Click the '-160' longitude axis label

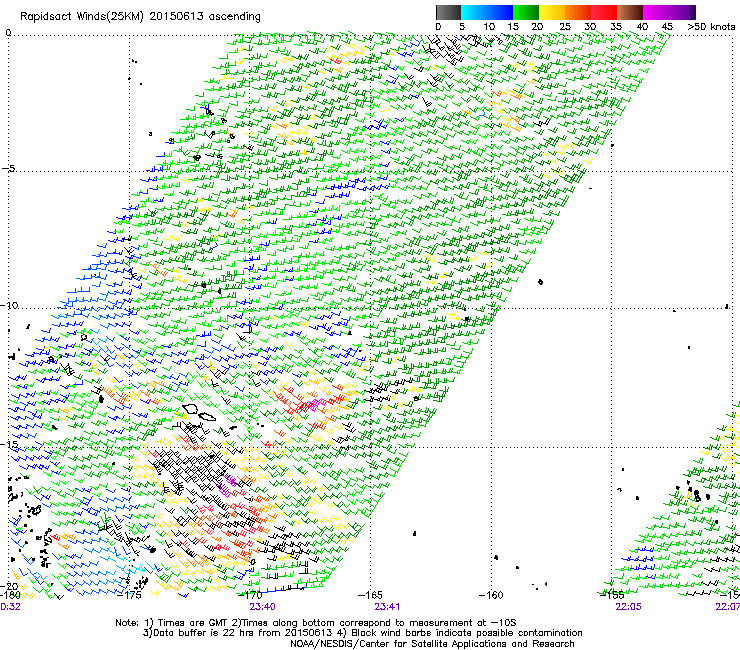pyautogui.click(x=491, y=595)
